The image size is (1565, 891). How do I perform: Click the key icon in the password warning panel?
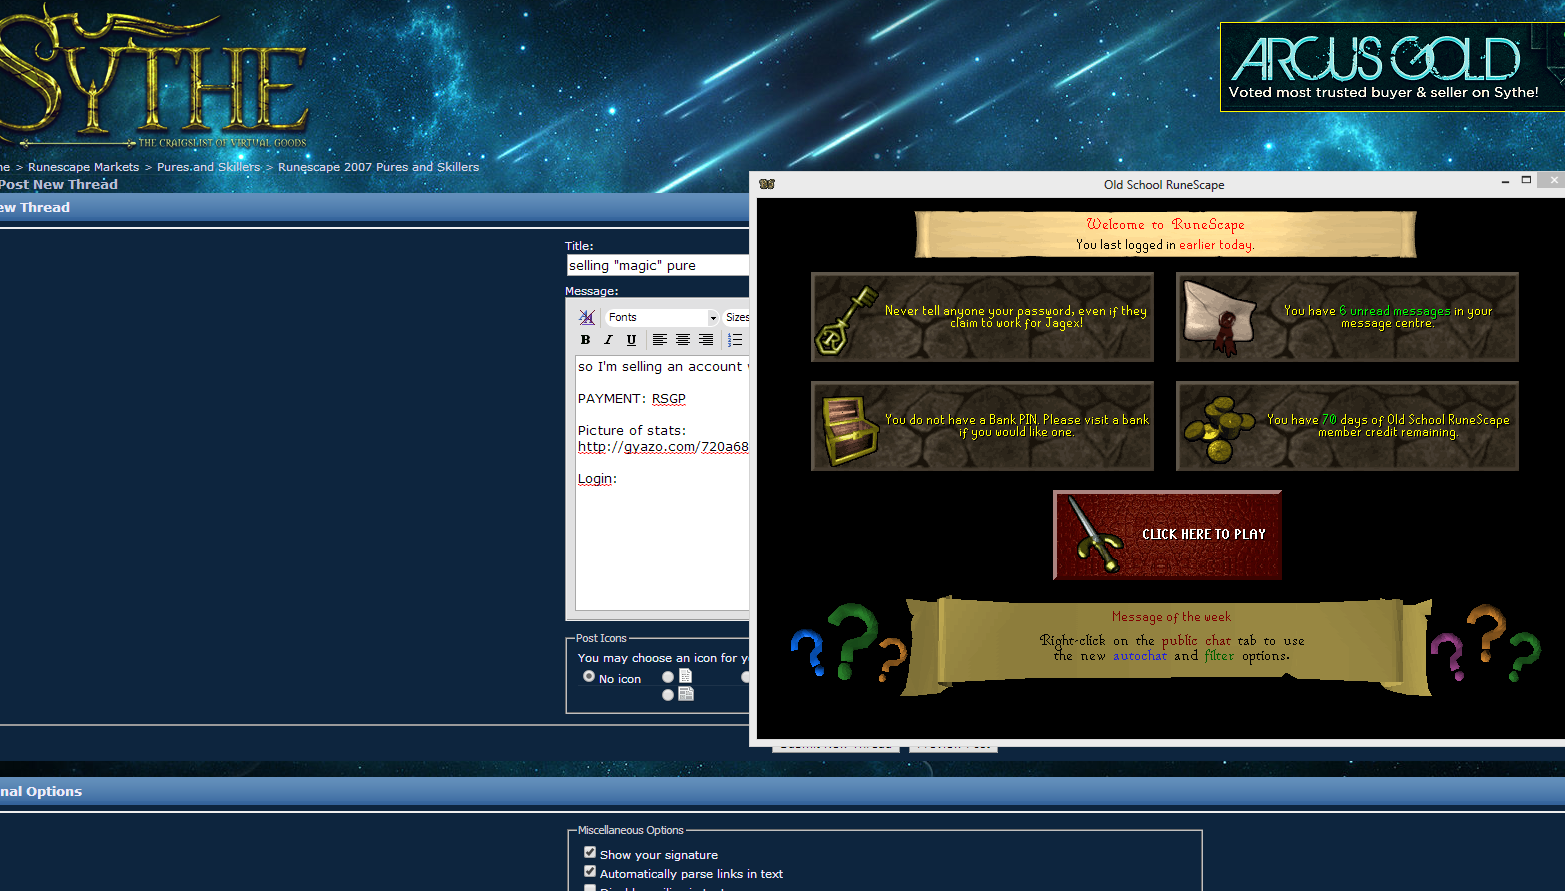pos(846,320)
